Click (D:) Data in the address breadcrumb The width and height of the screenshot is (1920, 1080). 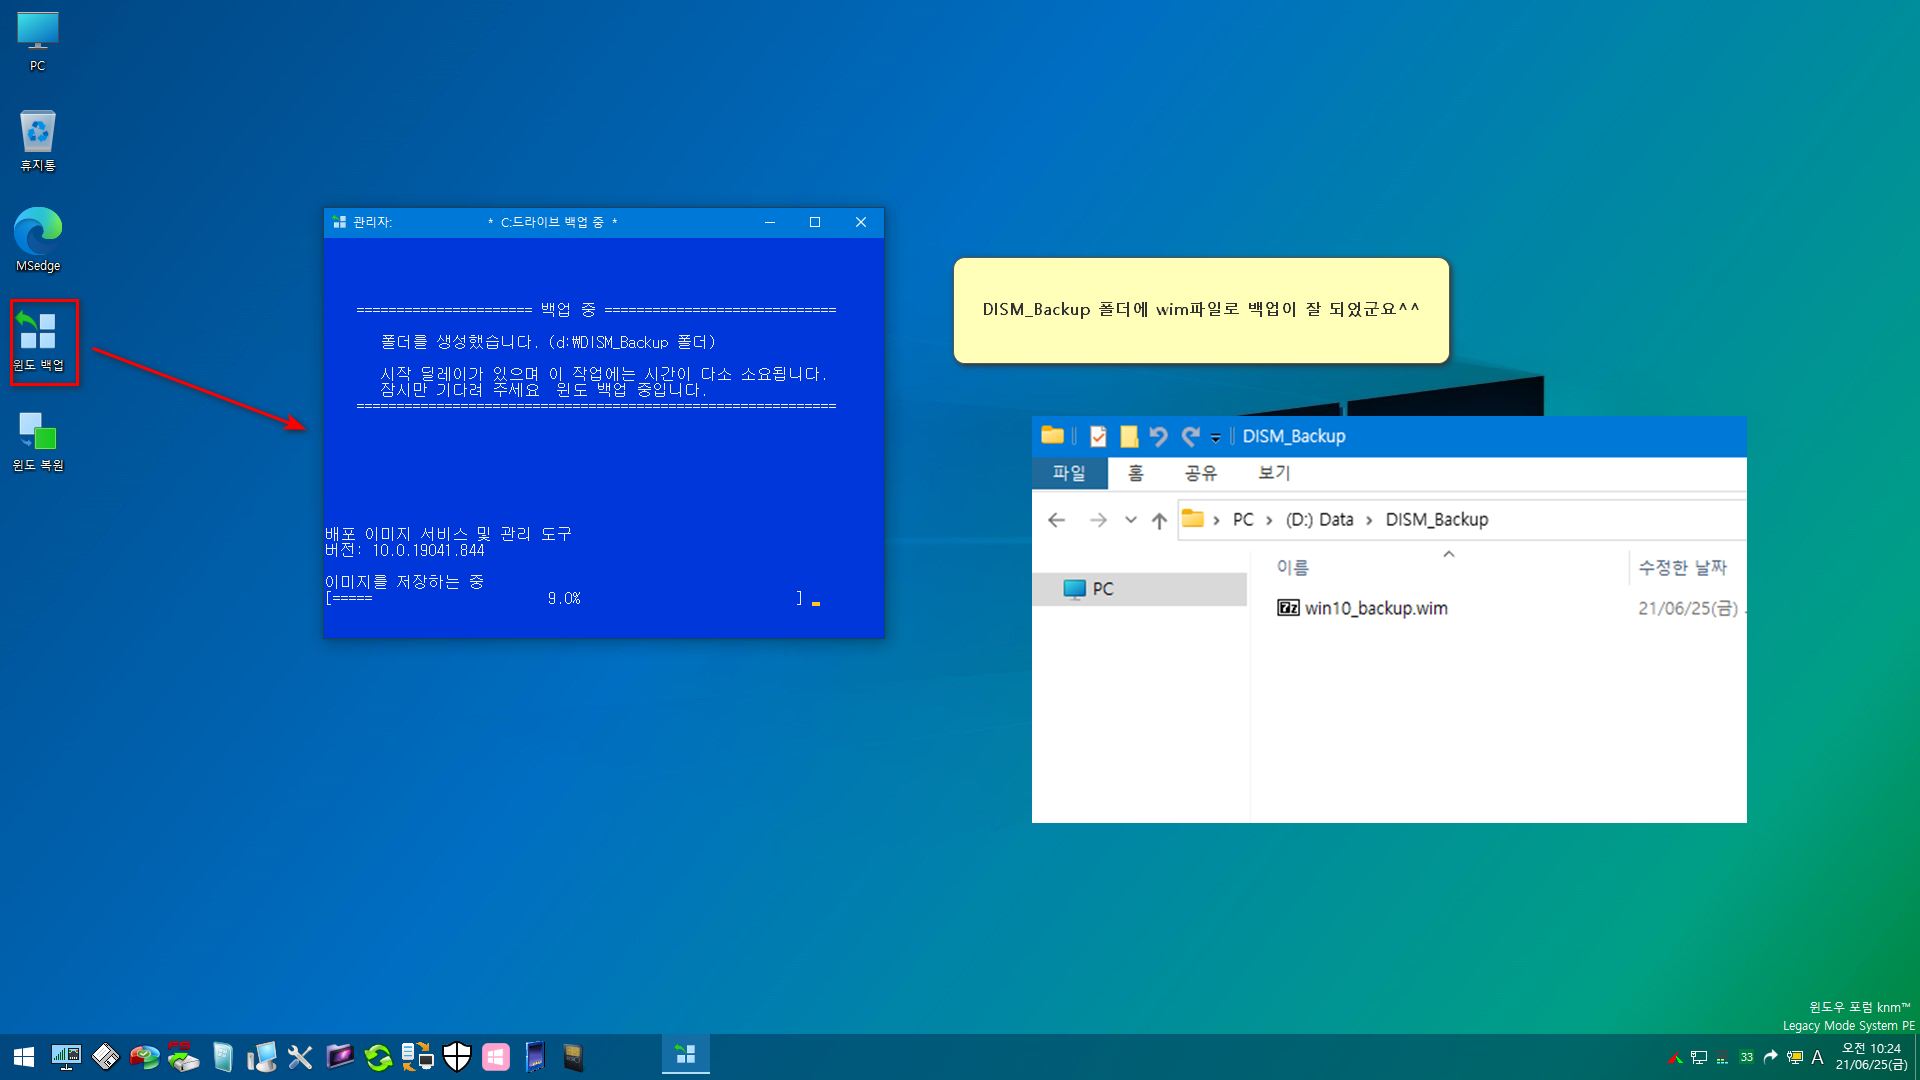point(1319,519)
